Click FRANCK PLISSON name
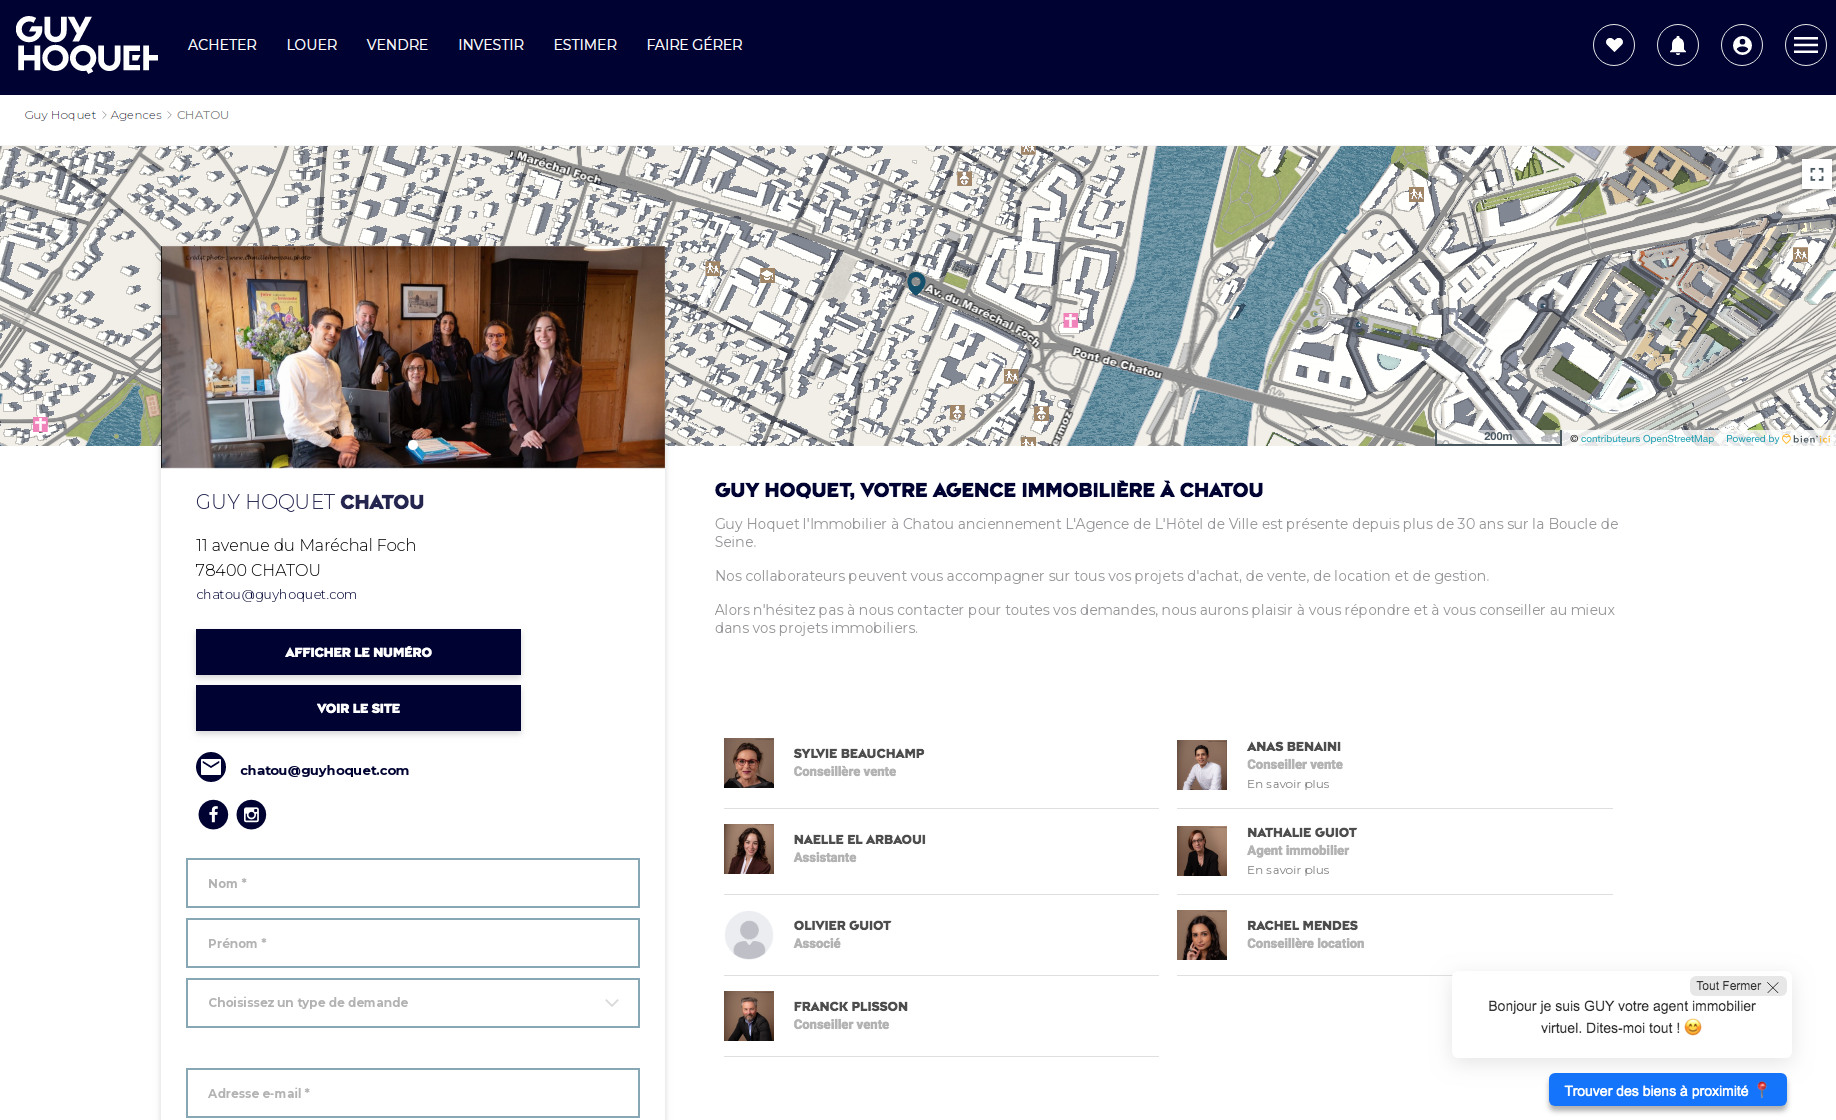1836x1120 pixels. [x=851, y=1007]
